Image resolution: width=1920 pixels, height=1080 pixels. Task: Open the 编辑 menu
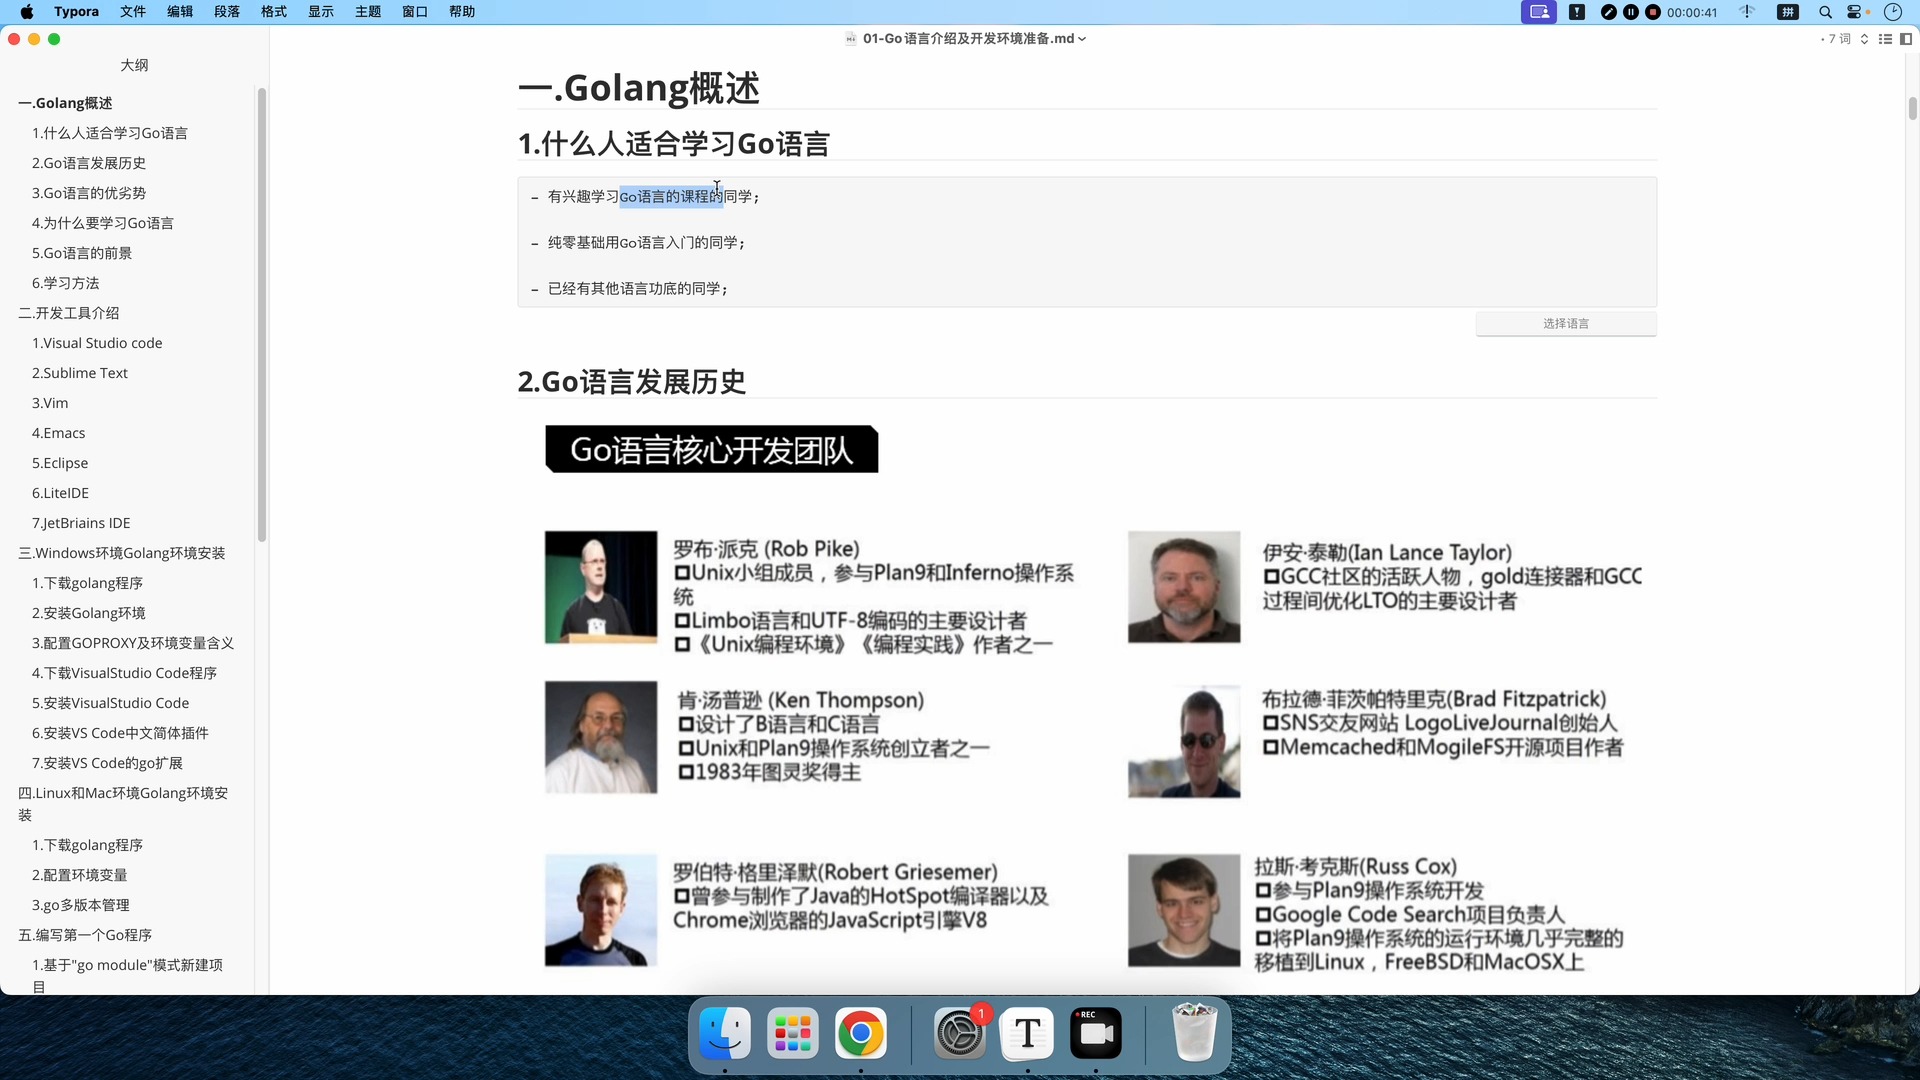[x=180, y=12]
